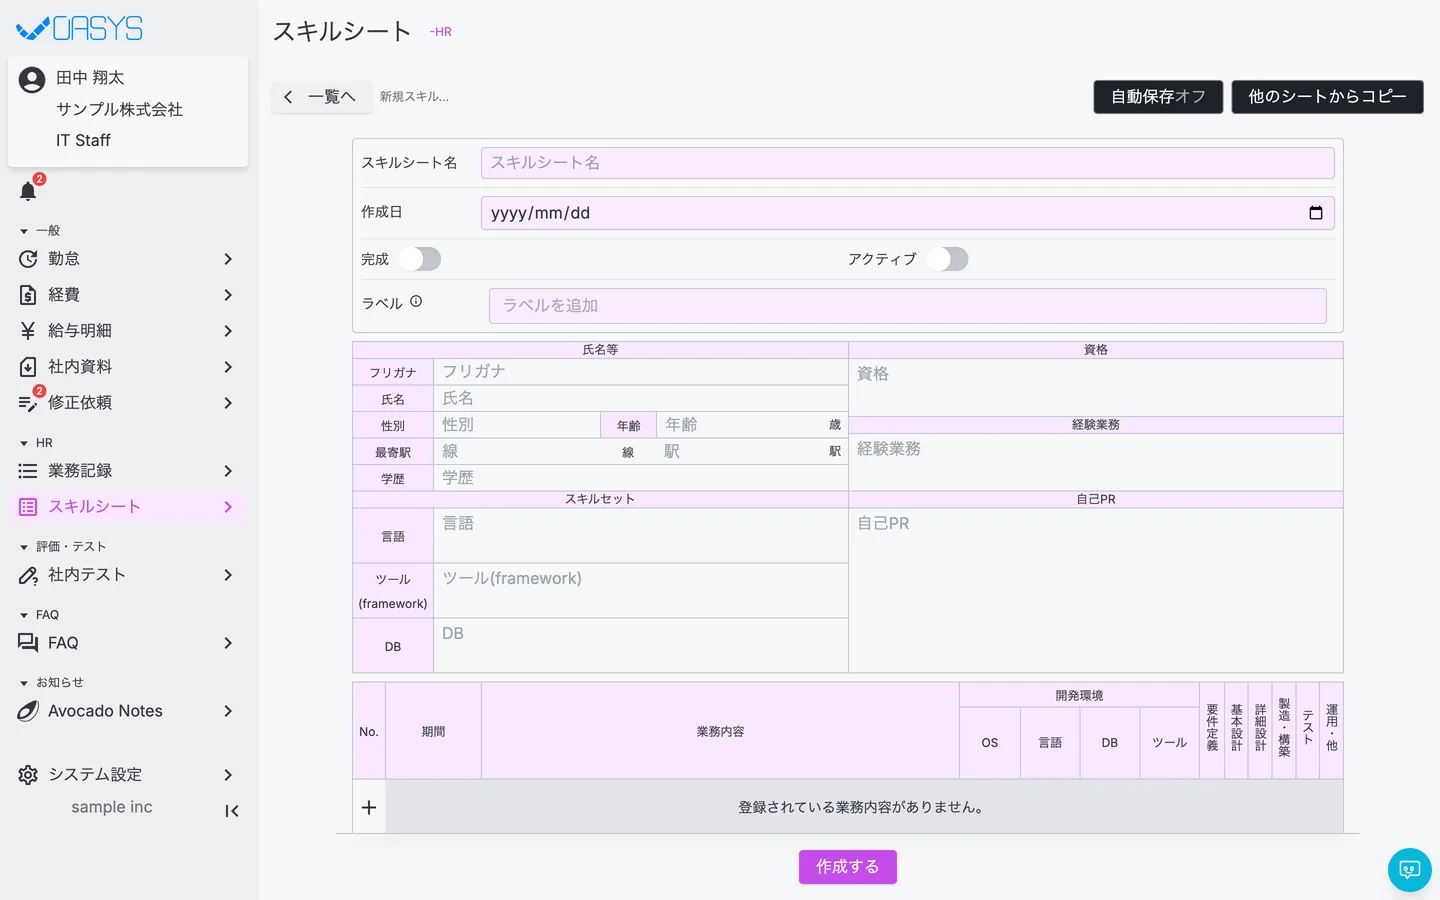Add a work history row with plus
Viewport: 1440px width, 900px height.
click(x=369, y=807)
